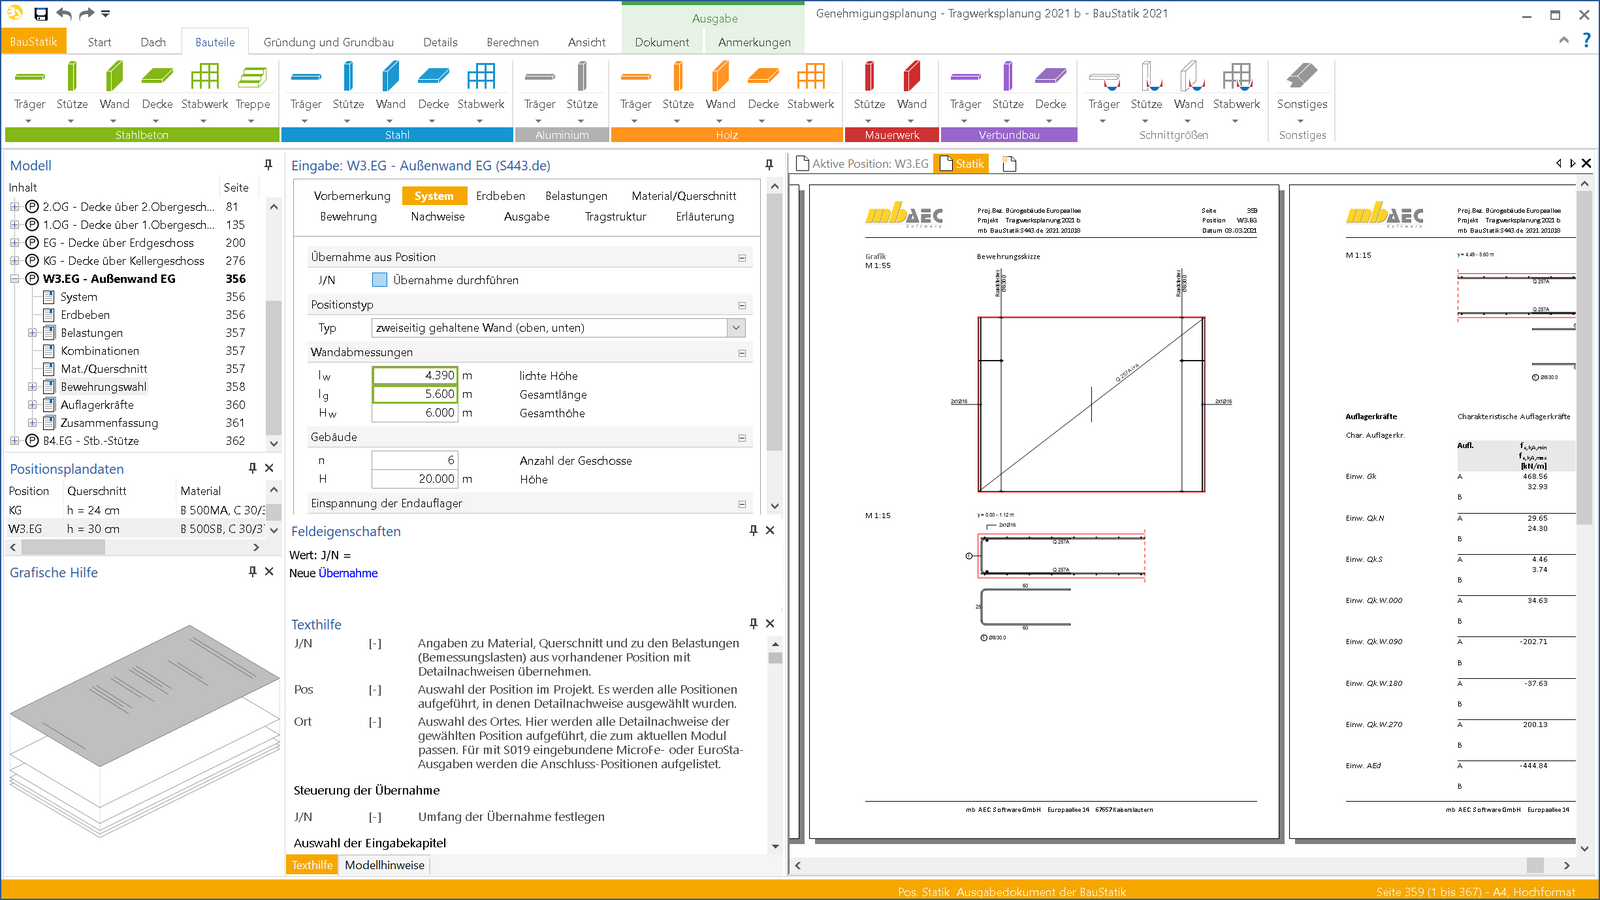The height and width of the screenshot is (900, 1600).
Task: Select the Stahlbeton Stabwerk icon
Action: point(205,78)
